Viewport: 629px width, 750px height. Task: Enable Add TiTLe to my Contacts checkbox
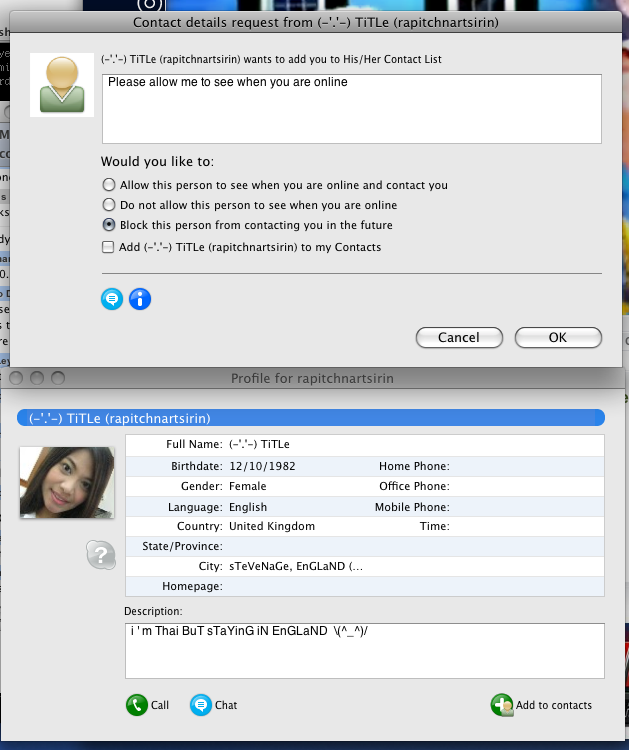(x=108, y=247)
